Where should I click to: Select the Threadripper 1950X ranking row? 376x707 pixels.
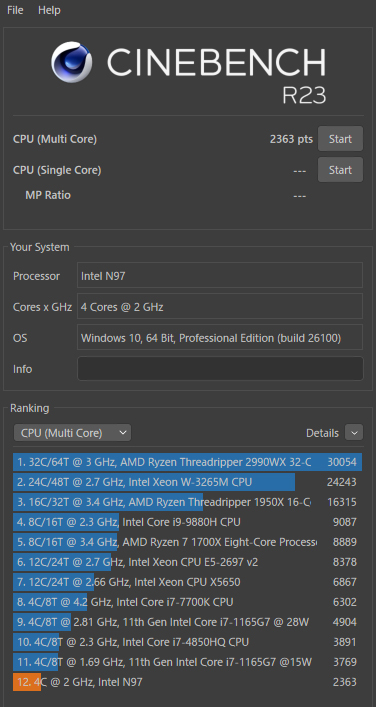point(188,502)
